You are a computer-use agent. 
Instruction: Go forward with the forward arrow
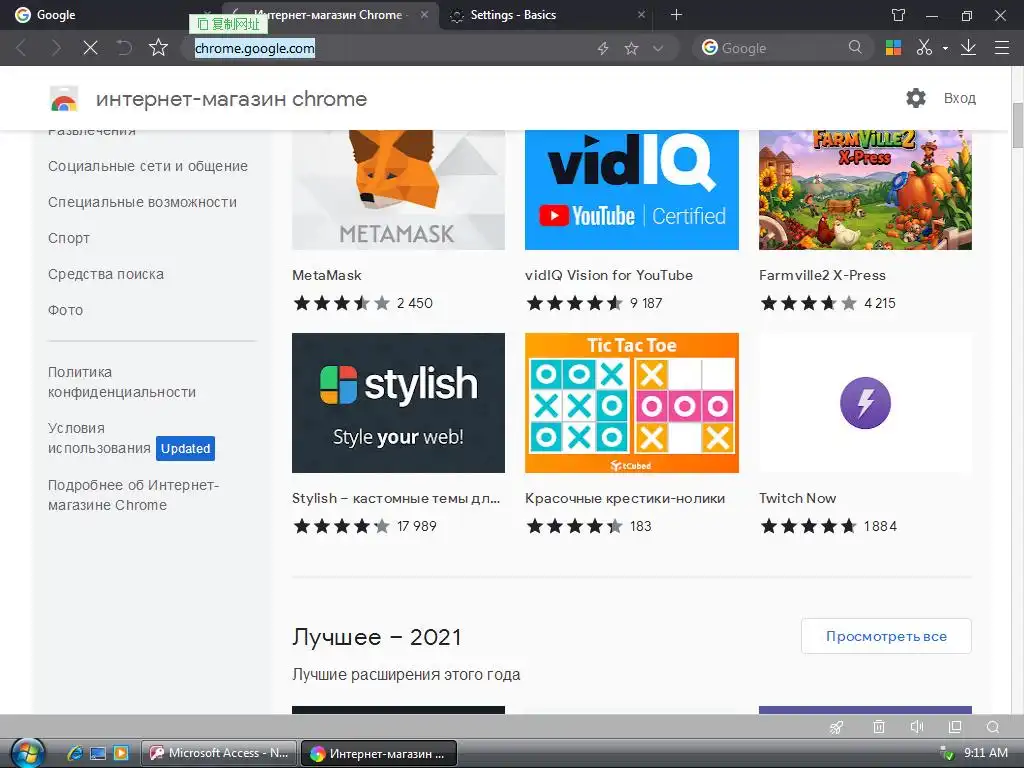(56, 48)
